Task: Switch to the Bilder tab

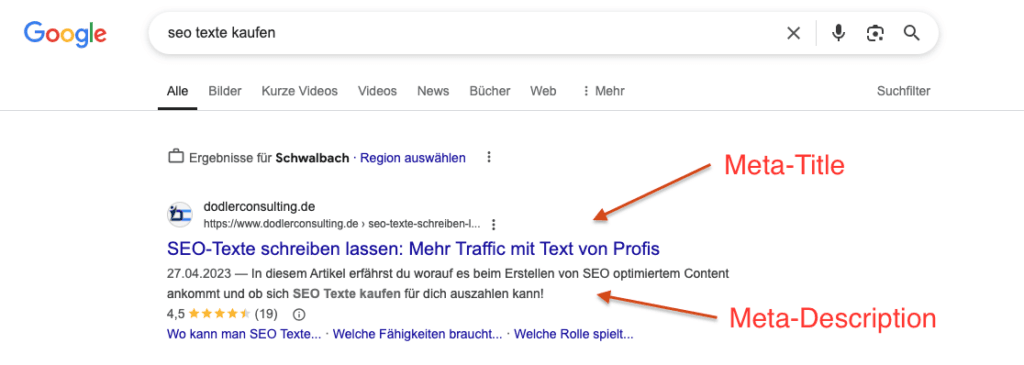Action: click(225, 91)
